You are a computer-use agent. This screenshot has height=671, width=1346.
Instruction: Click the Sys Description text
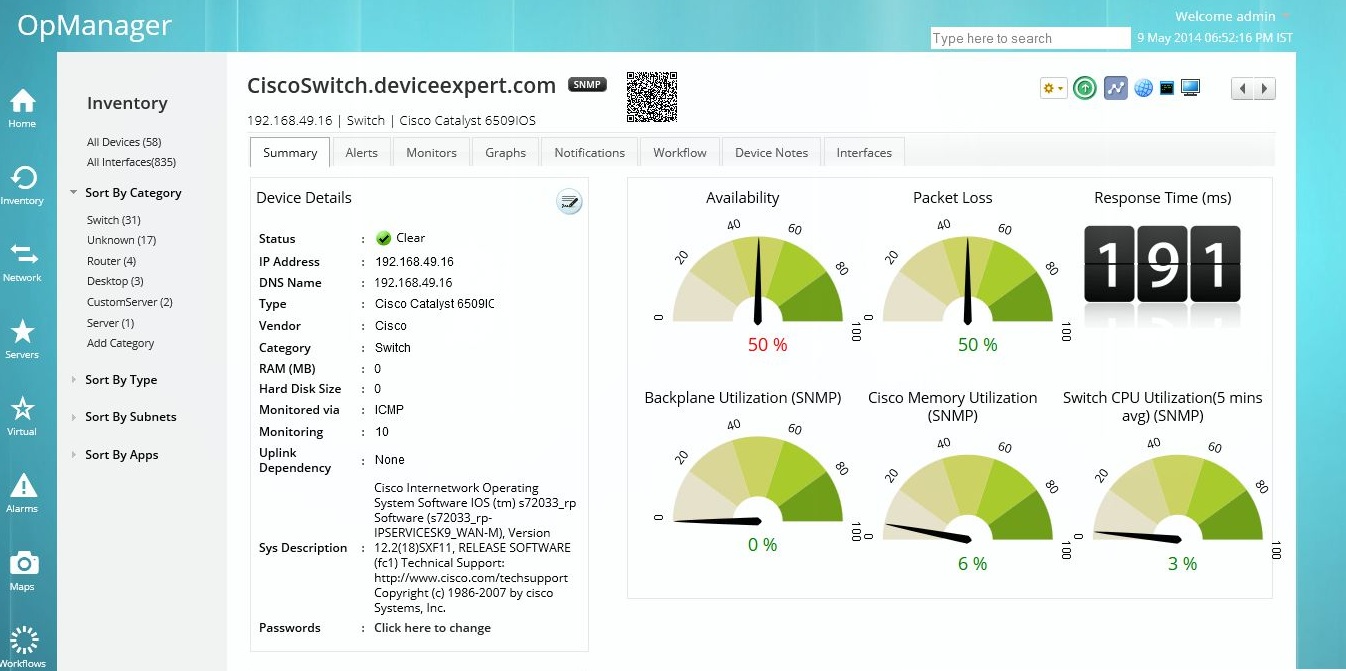(475, 548)
